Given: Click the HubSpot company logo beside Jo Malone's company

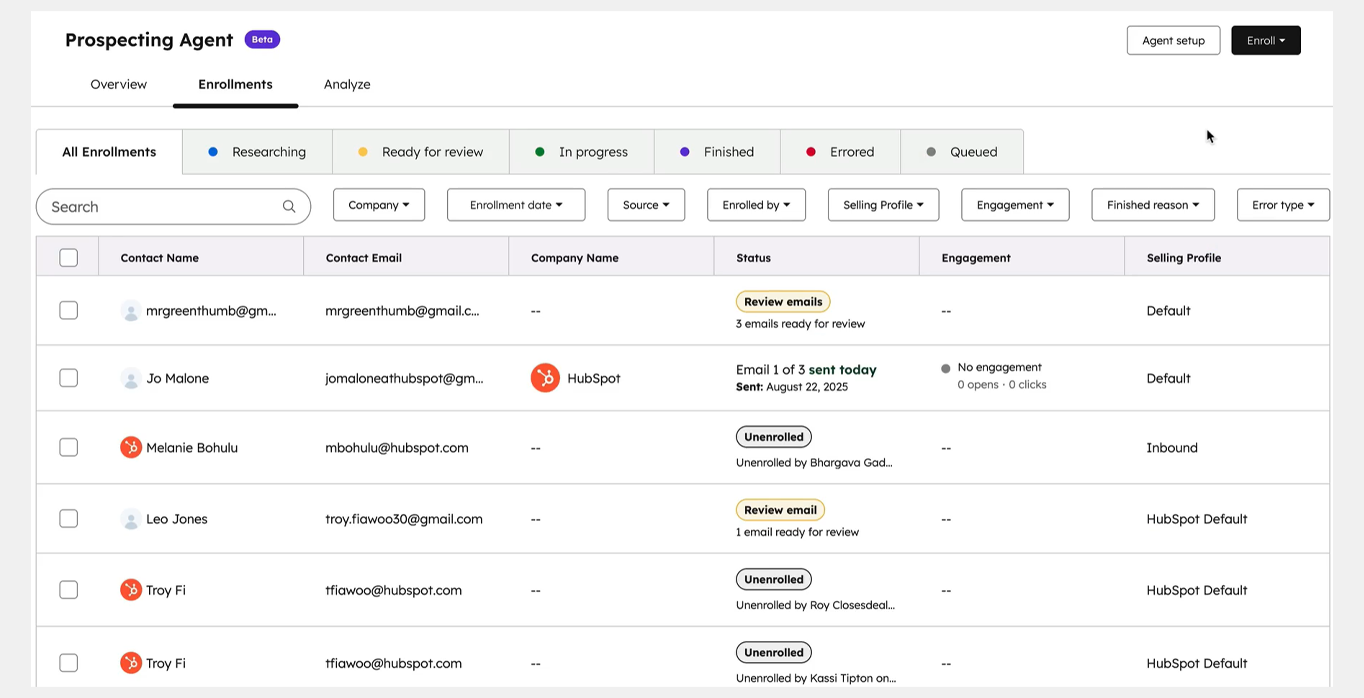Looking at the screenshot, I should (545, 378).
